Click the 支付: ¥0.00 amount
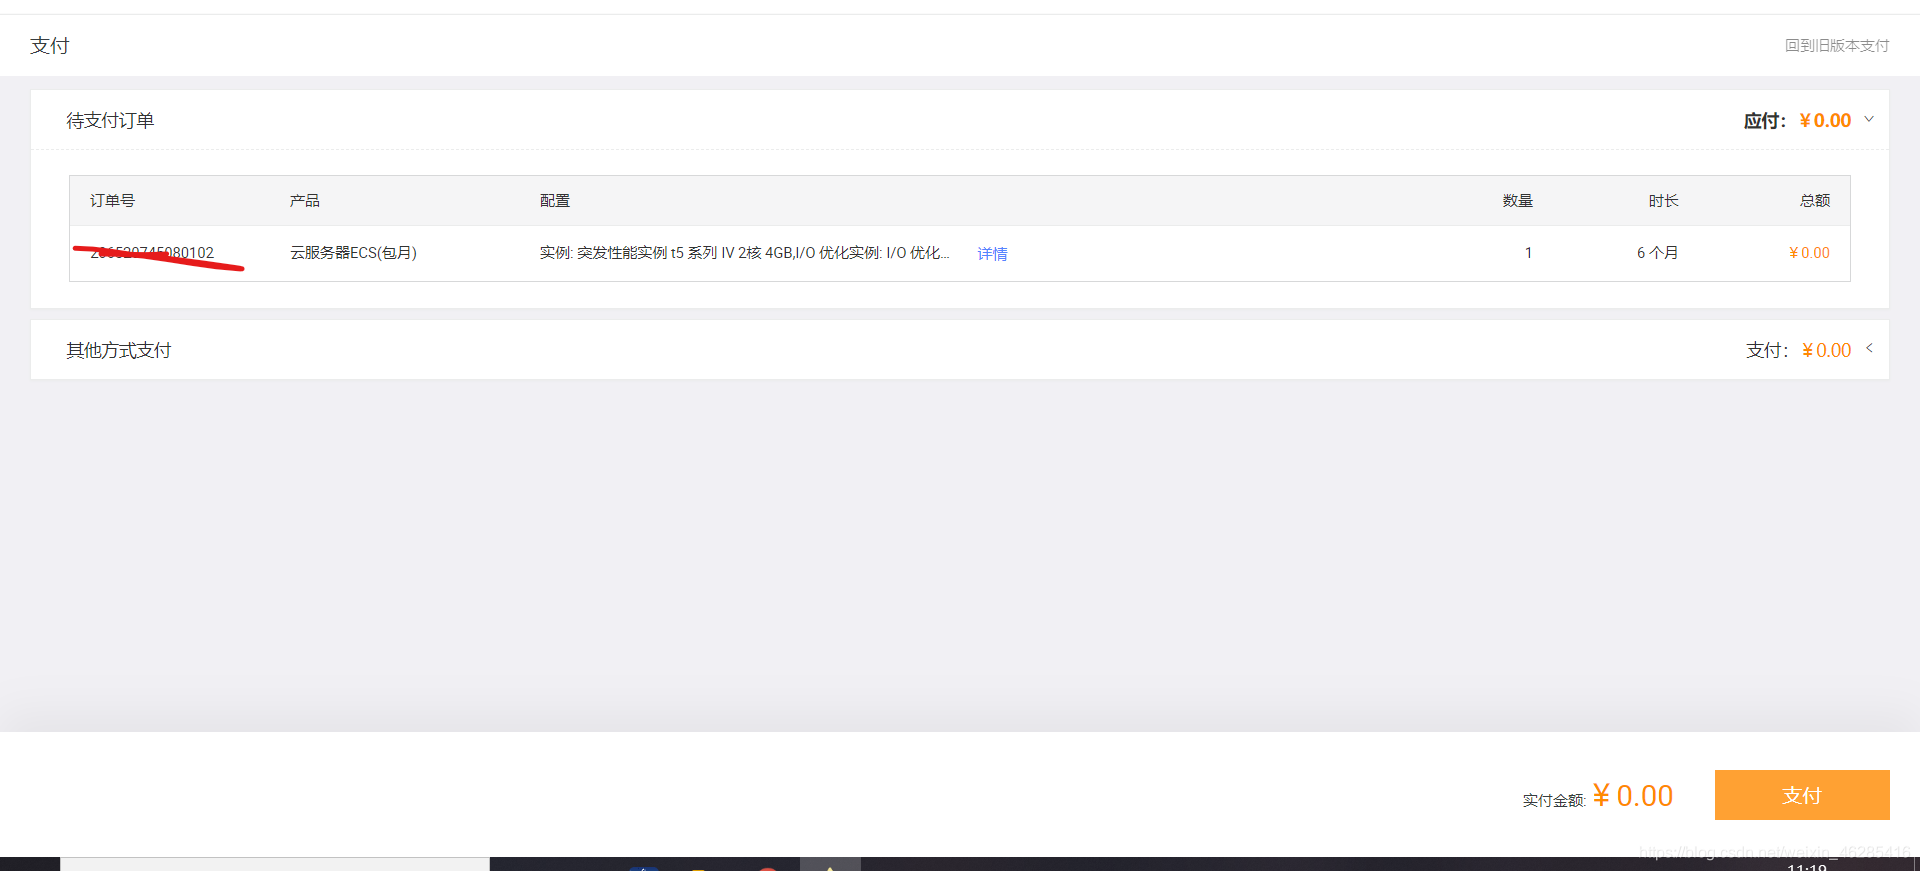The image size is (1920, 871). 1827,350
